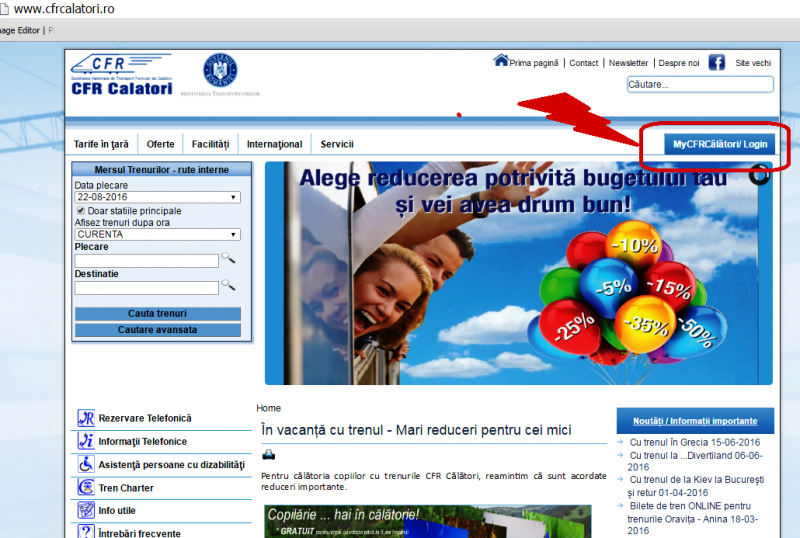The width and height of the screenshot is (800, 538).
Task: Expand the CURENTA hour dropdown
Action: coord(157,234)
